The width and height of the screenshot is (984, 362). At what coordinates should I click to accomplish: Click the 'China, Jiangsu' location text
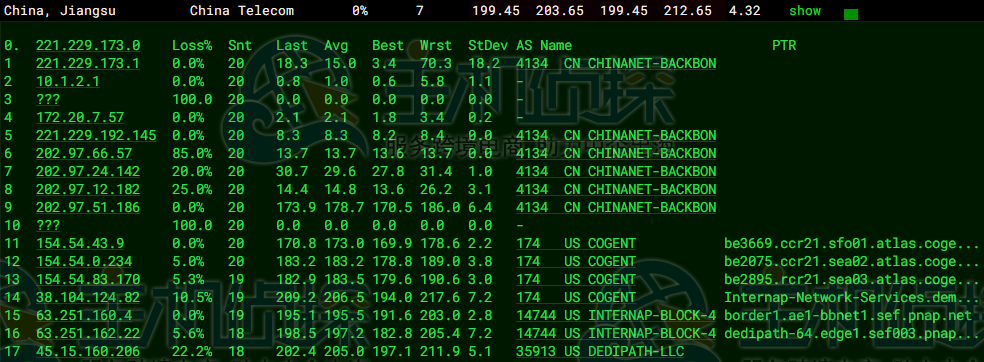coord(60,11)
